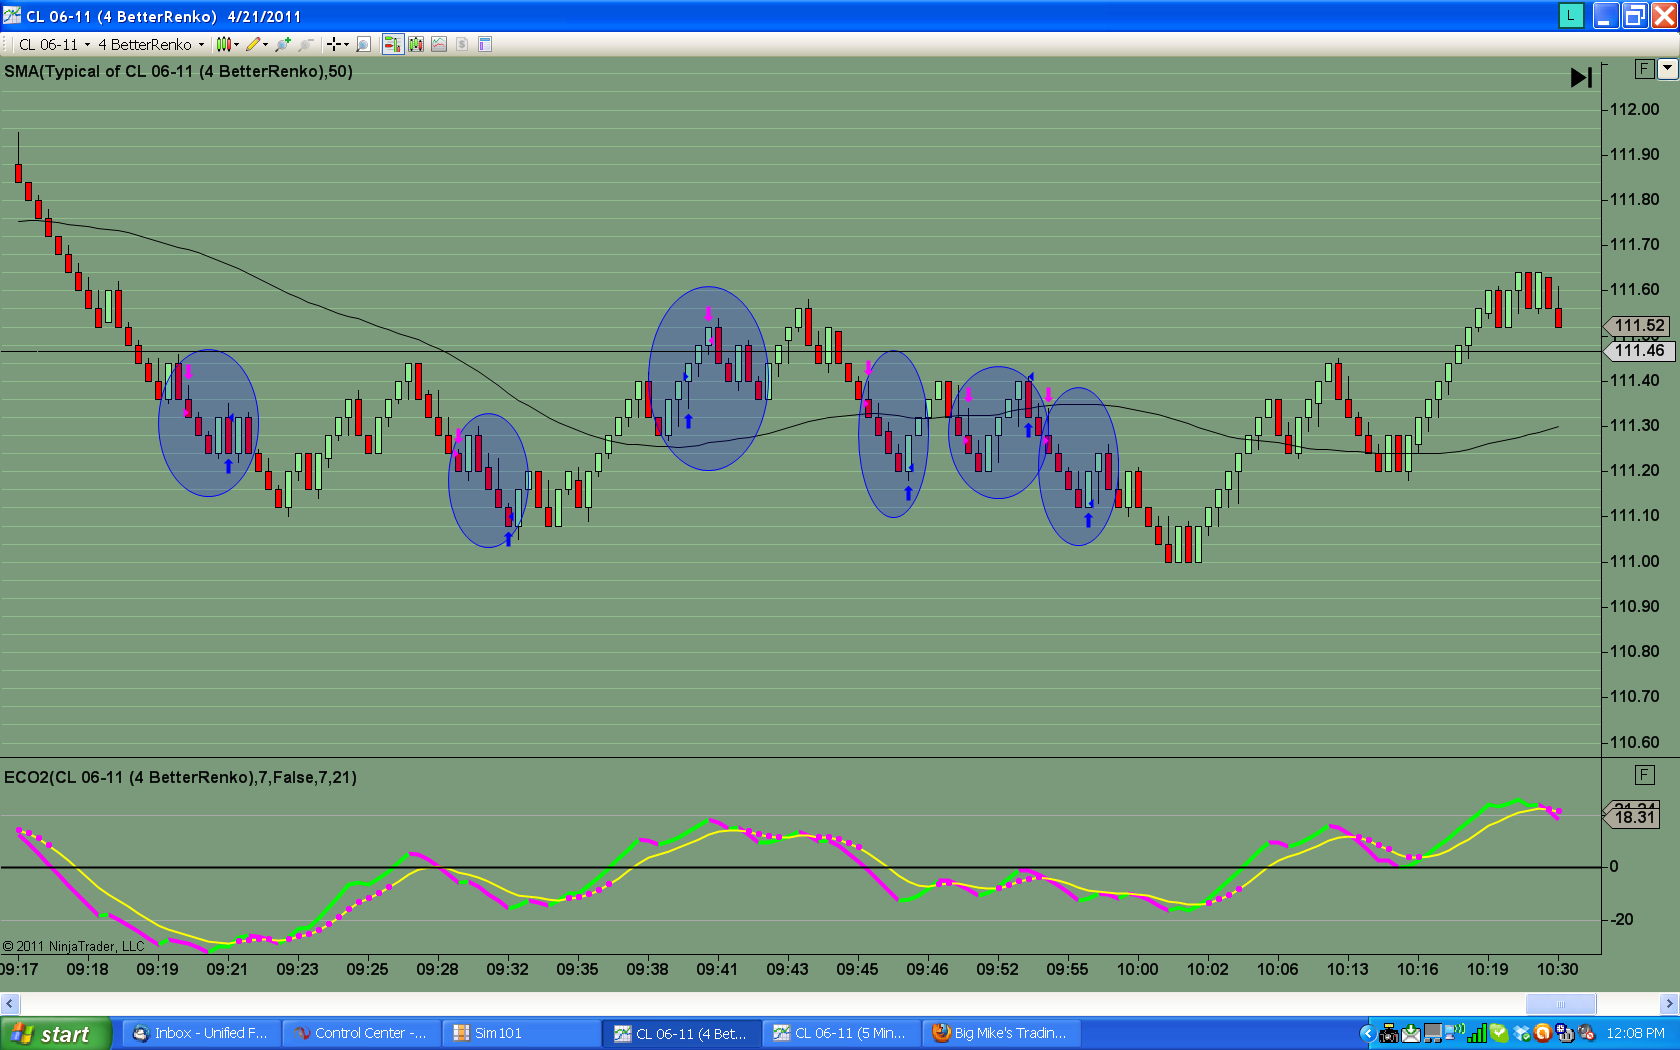This screenshot has width=1680, height=1050.
Task: Open the indicators line chart icon
Action: [439, 44]
